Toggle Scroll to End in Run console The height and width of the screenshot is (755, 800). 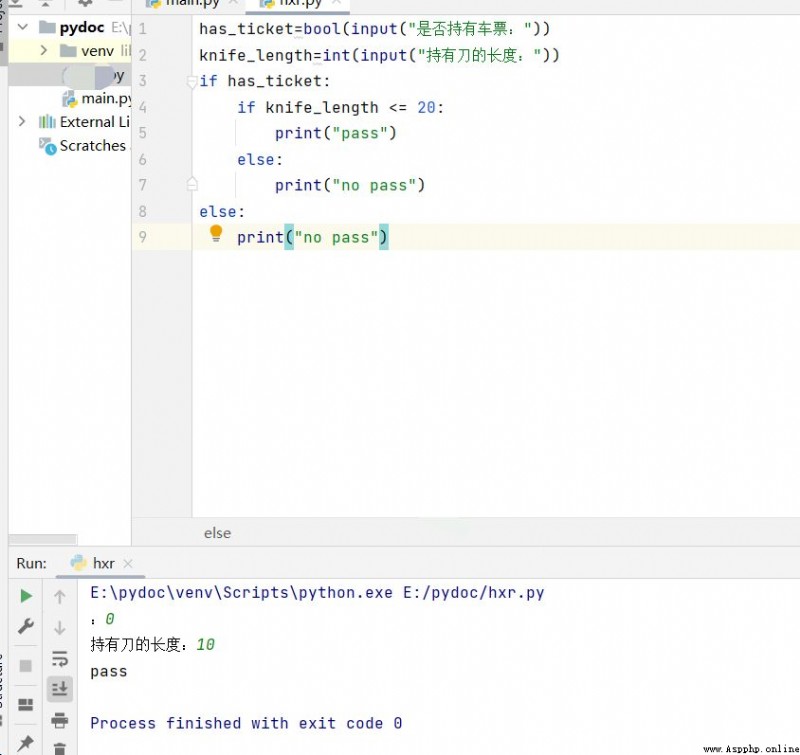(x=60, y=689)
